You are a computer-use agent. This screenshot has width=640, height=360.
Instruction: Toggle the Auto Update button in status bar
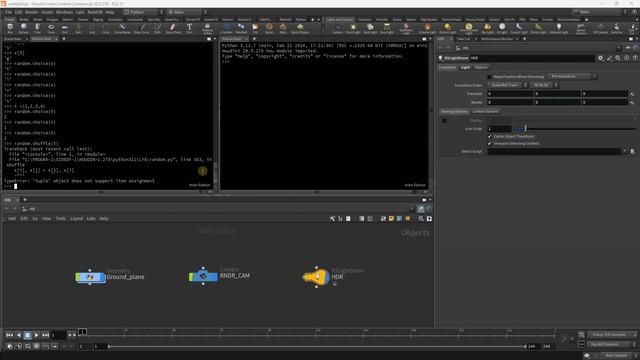pyautogui.click(x=616, y=356)
